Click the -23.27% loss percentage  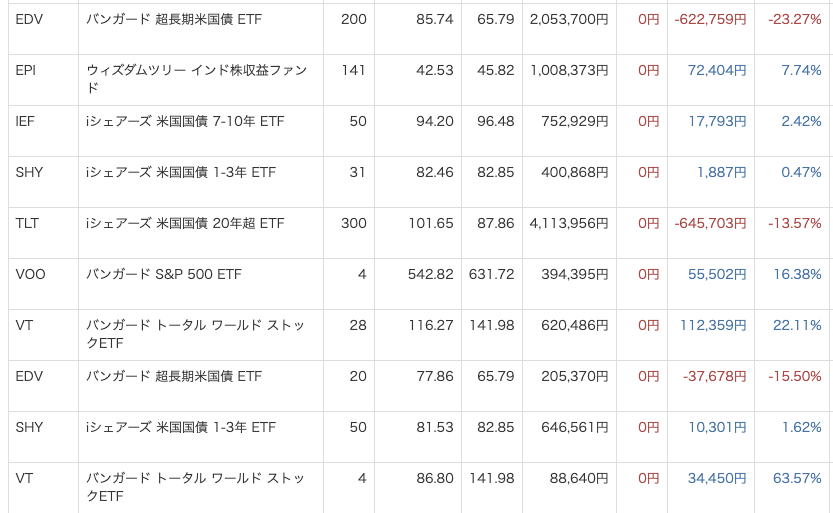795,19
